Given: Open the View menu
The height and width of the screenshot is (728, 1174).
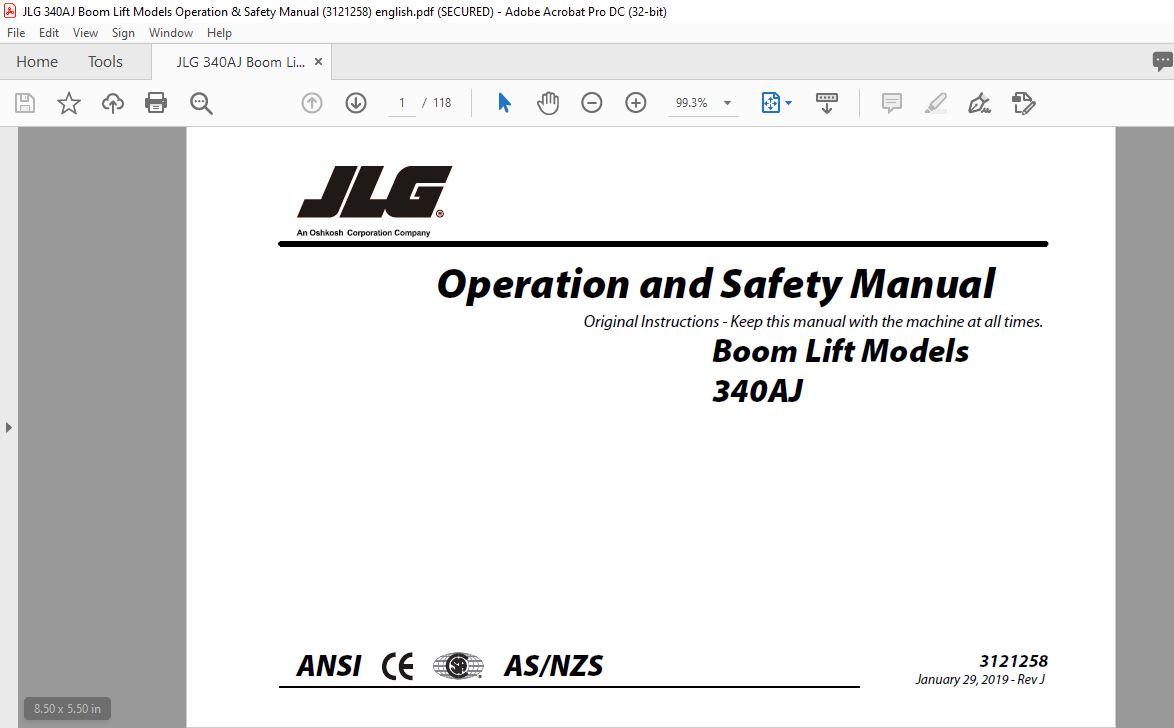Looking at the screenshot, I should (x=85, y=33).
